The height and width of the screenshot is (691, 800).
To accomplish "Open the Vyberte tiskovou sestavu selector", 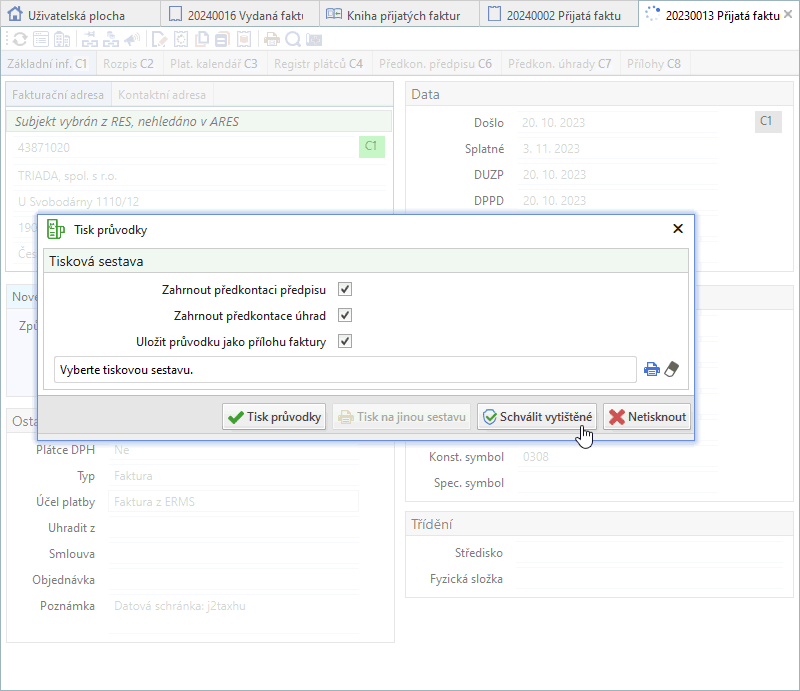I will [345, 369].
